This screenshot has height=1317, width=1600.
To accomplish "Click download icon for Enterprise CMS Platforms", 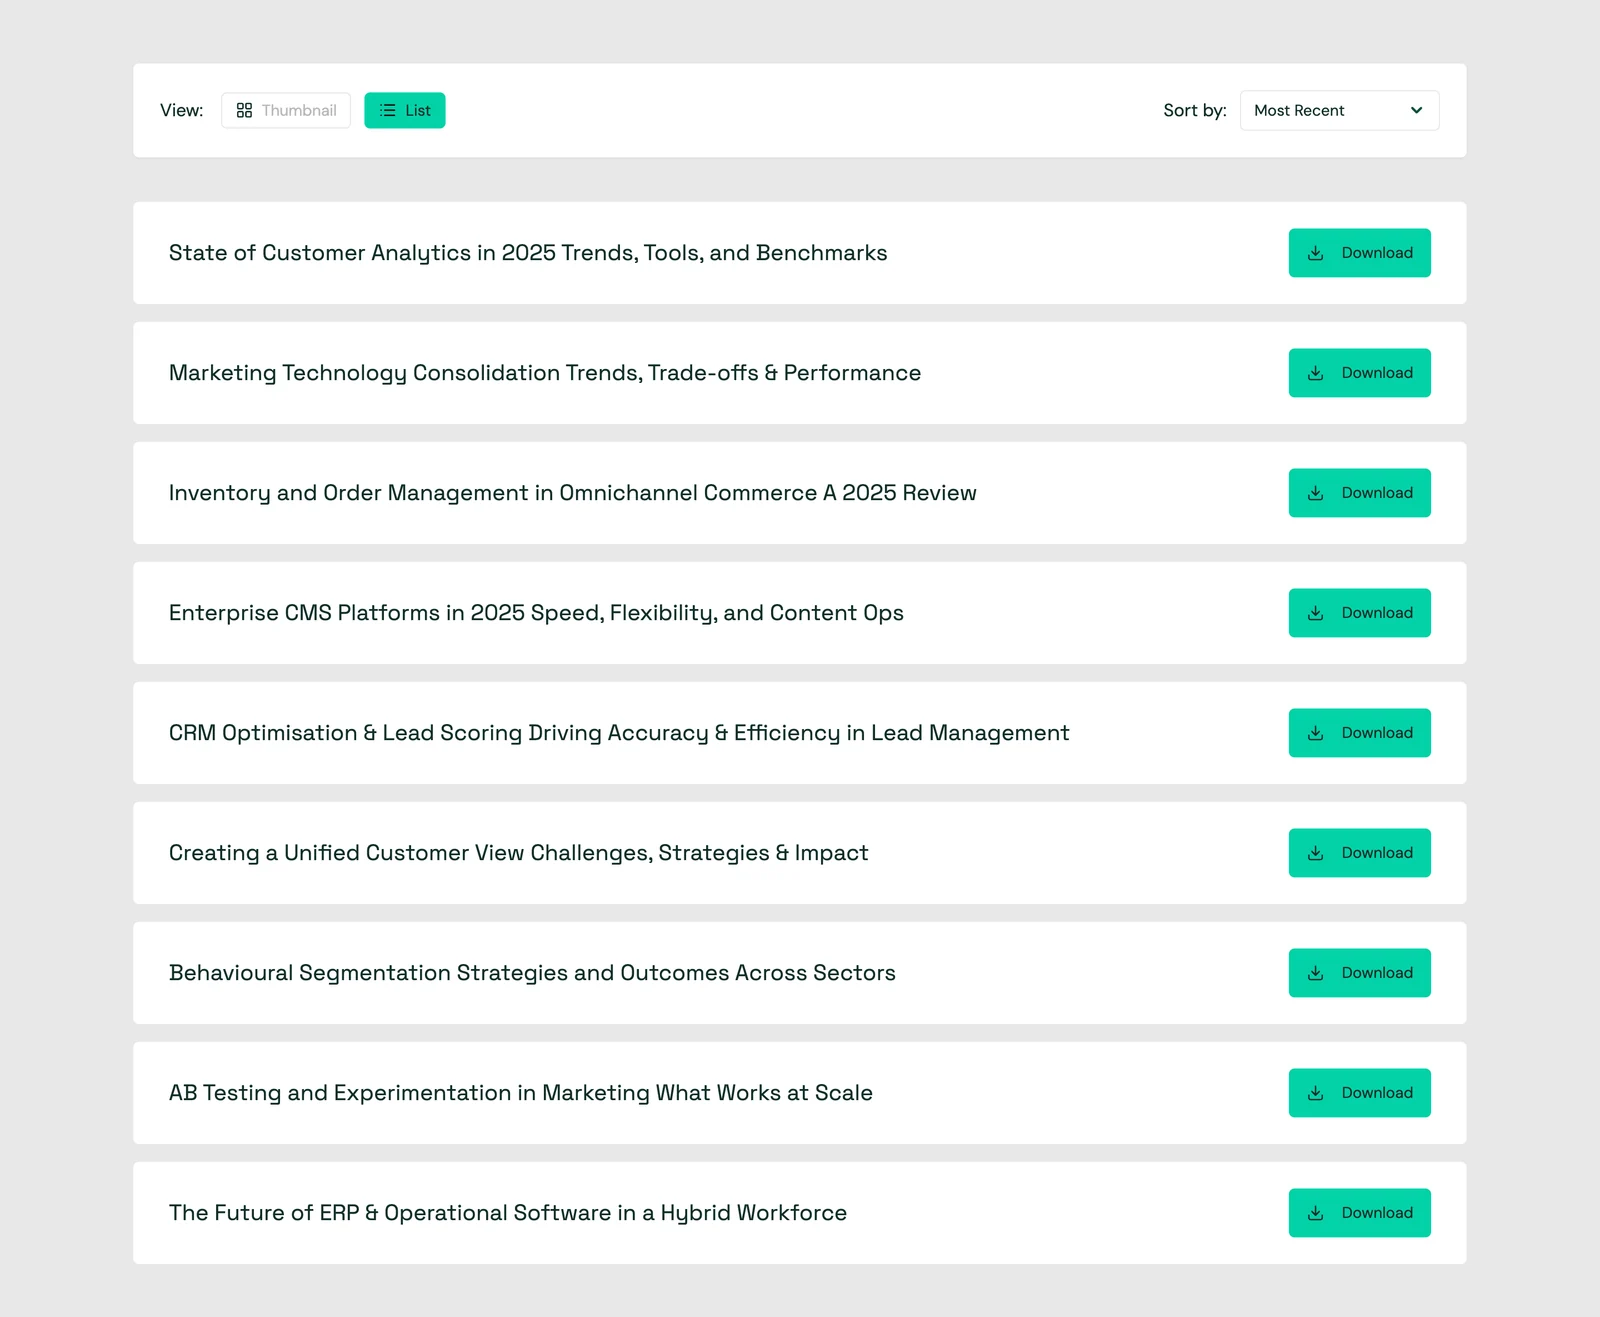I will pyautogui.click(x=1316, y=613).
